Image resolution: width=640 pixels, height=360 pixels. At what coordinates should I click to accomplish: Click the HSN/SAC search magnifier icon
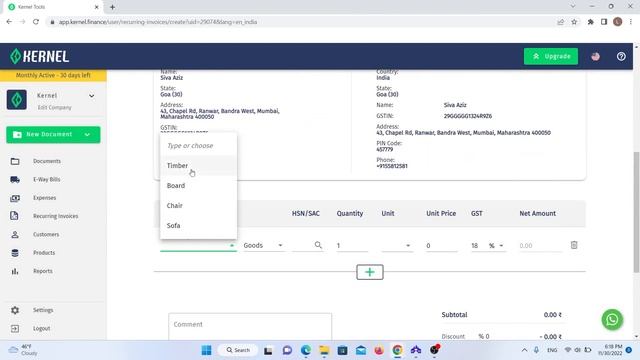pos(318,245)
